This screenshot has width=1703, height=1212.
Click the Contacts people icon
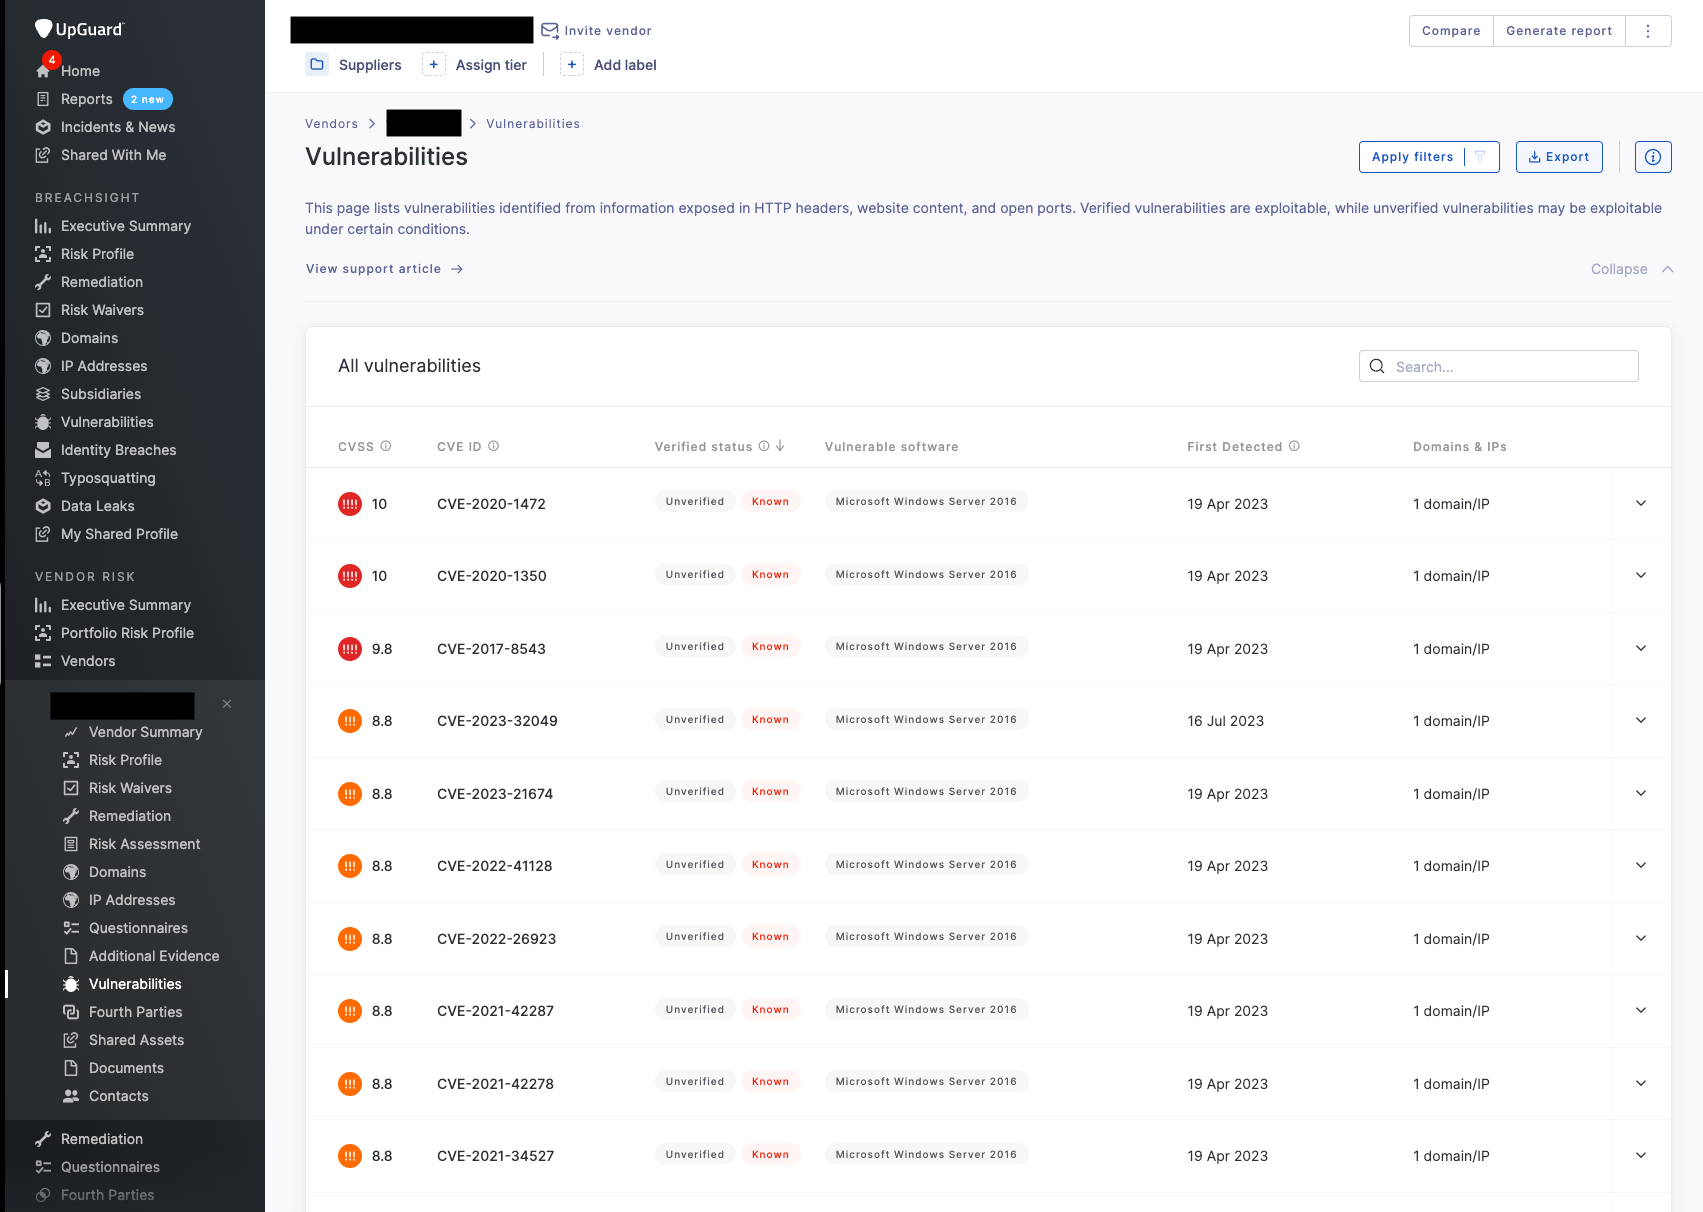pos(71,1096)
